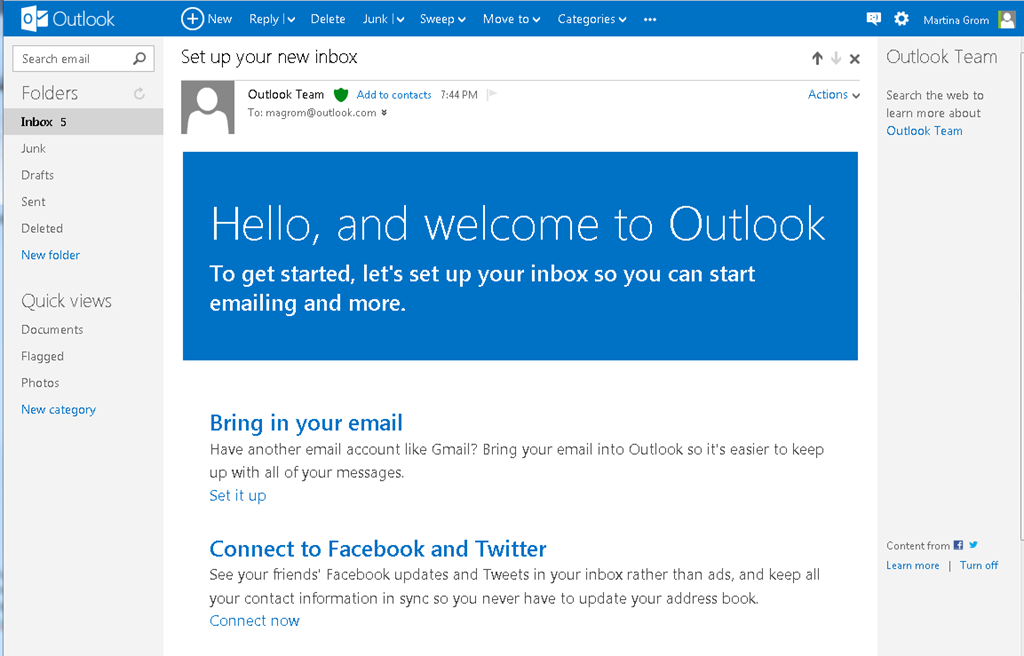The height and width of the screenshot is (656, 1024).
Task: Click the 'Set up your new inbox' subject
Action: tap(269, 57)
